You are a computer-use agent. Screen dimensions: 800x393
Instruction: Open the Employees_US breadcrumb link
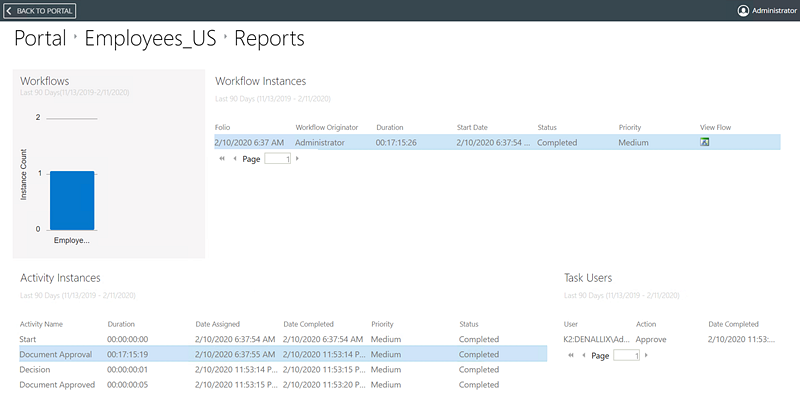click(x=150, y=38)
